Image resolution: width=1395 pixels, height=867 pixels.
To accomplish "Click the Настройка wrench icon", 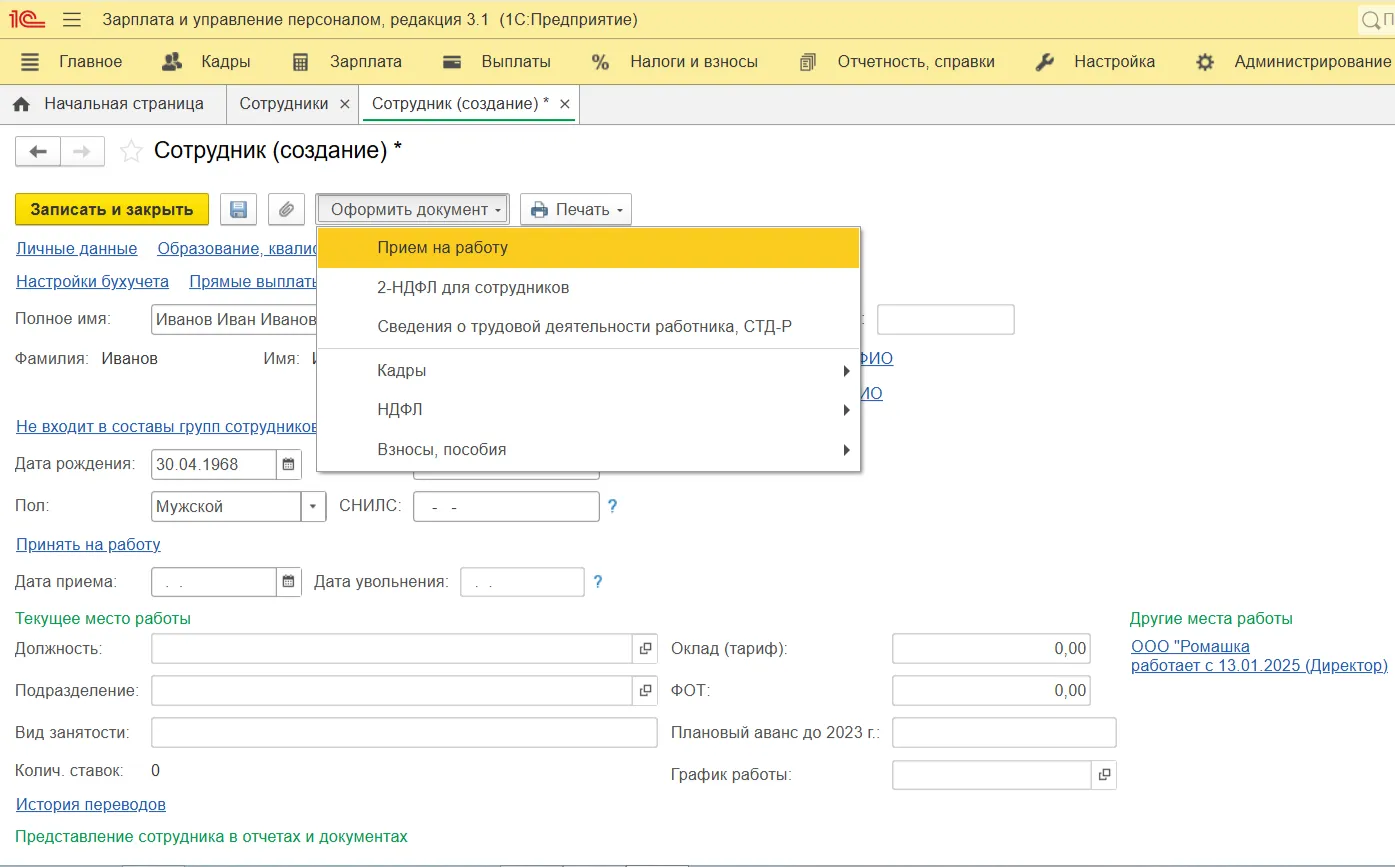I will pos(1044,62).
